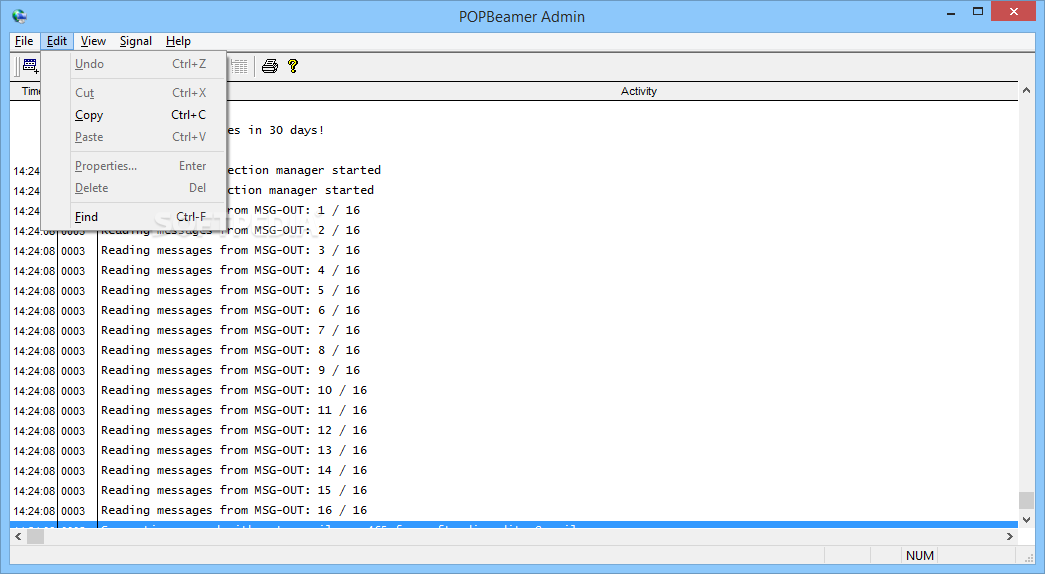This screenshot has width=1045, height=574.
Task: Select log row 'MSG-OUT: 13 / 16'
Action: pos(514,451)
